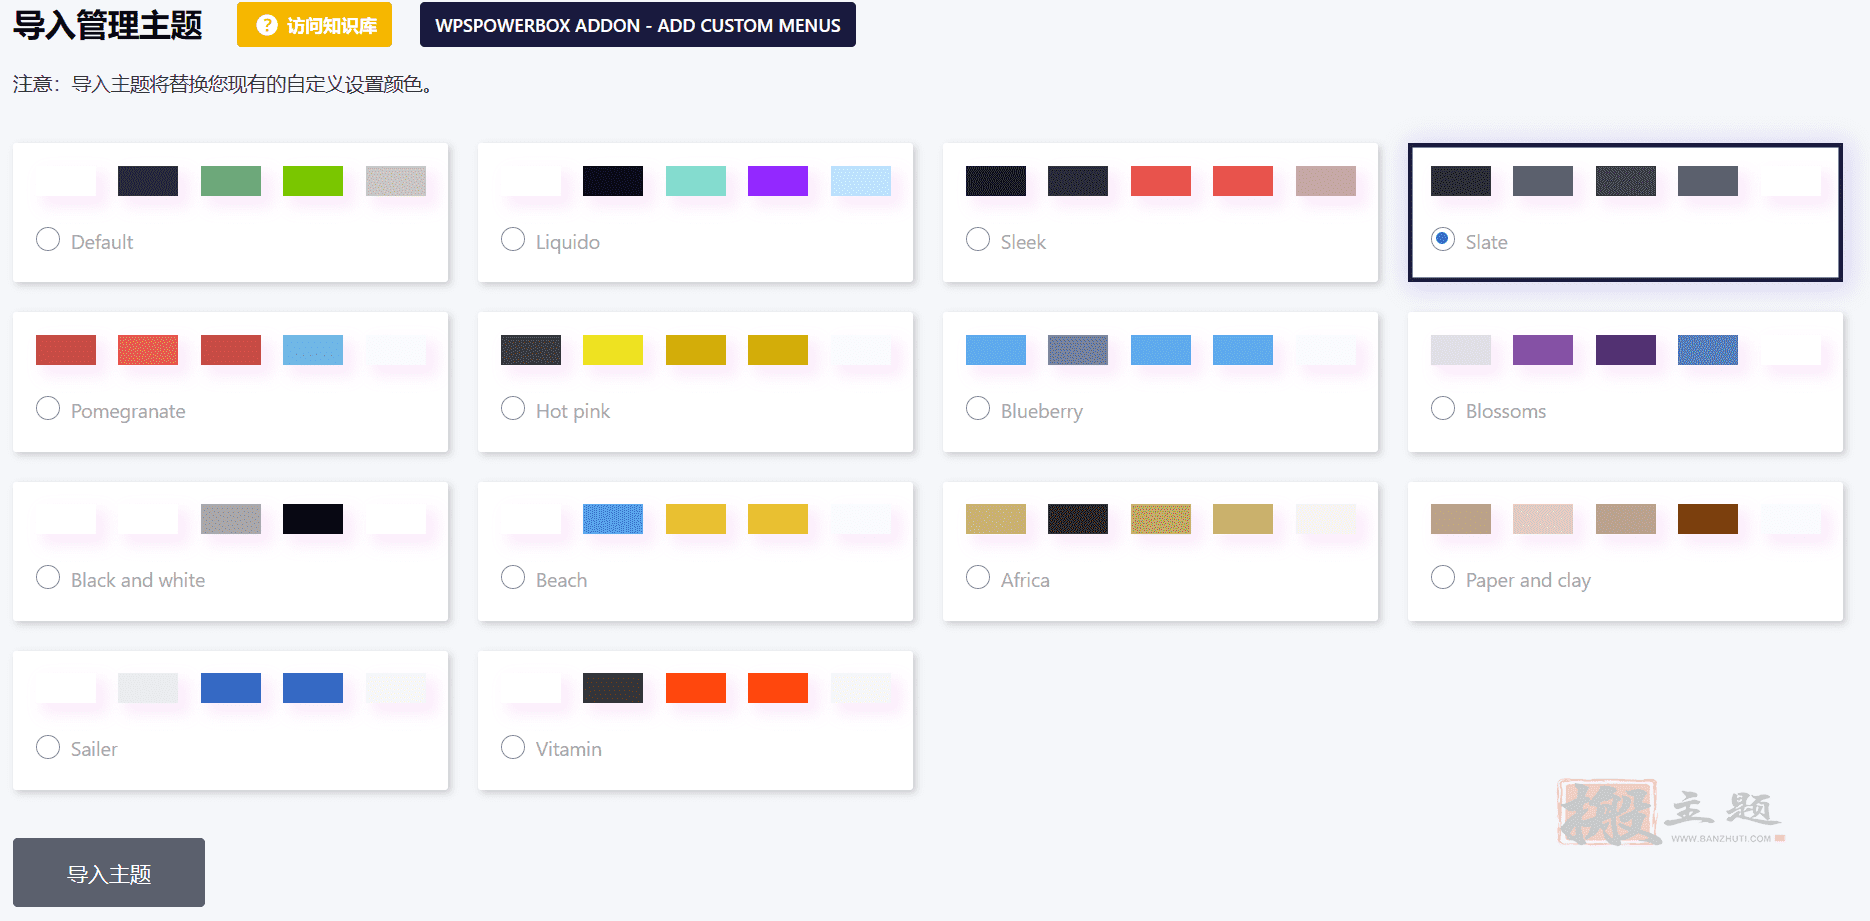This screenshot has height=921, width=1870.
Task: Select the Paper and clay radio button
Action: click(x=1443, y=578)
